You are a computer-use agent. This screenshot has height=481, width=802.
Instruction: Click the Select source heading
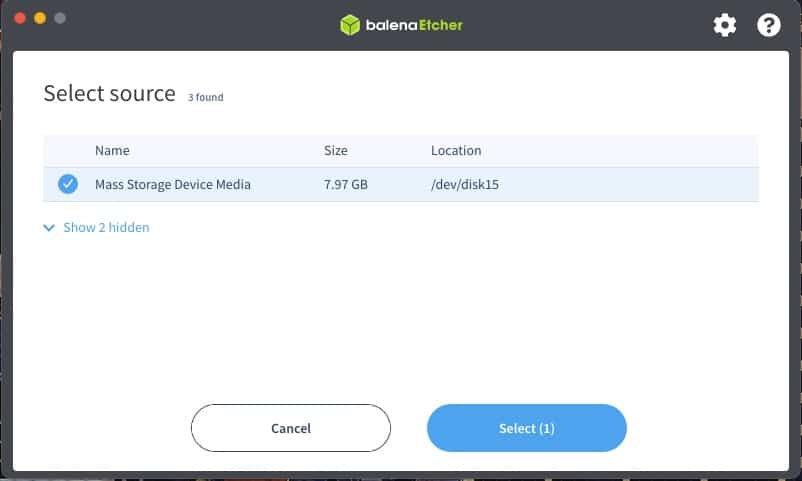(109, 94)
